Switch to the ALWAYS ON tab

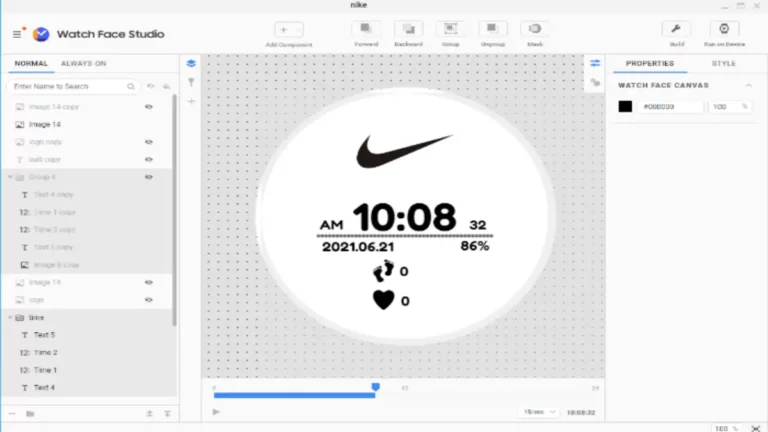(84, 64)
